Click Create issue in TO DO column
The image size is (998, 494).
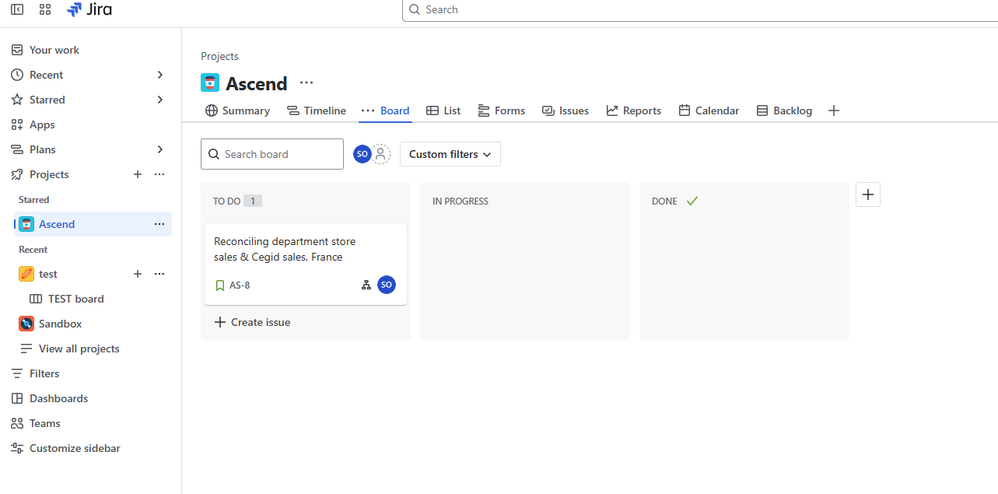(x=252, y=322)
